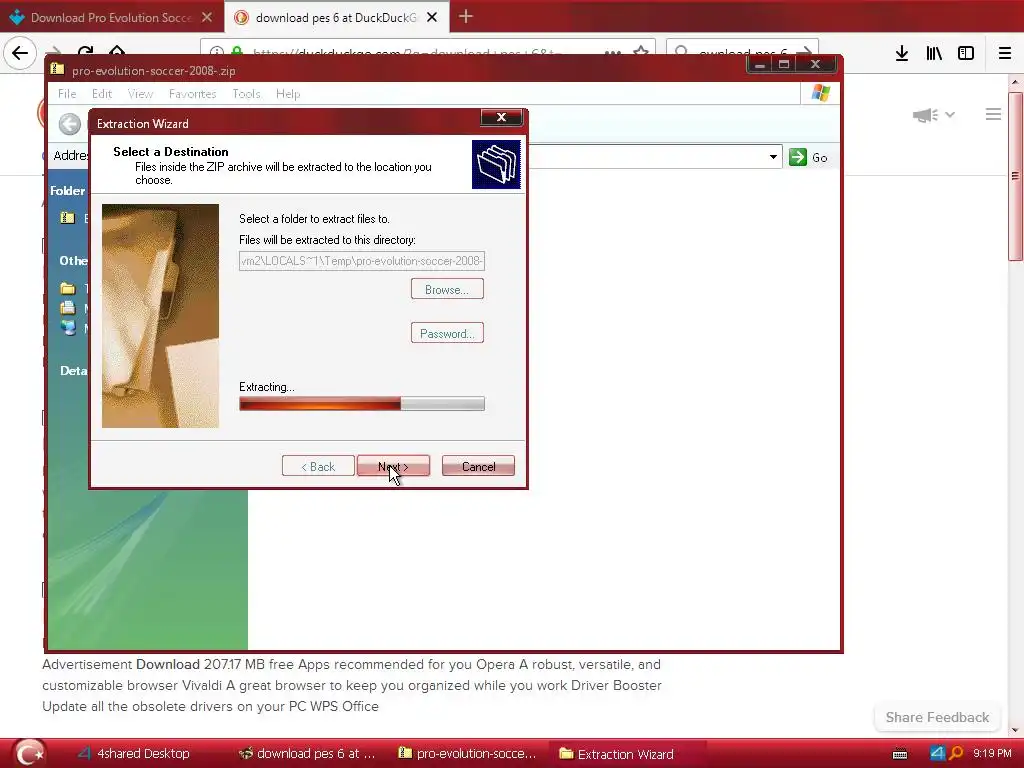Click Browse button in Extraction Wizard

pos(447,289)
